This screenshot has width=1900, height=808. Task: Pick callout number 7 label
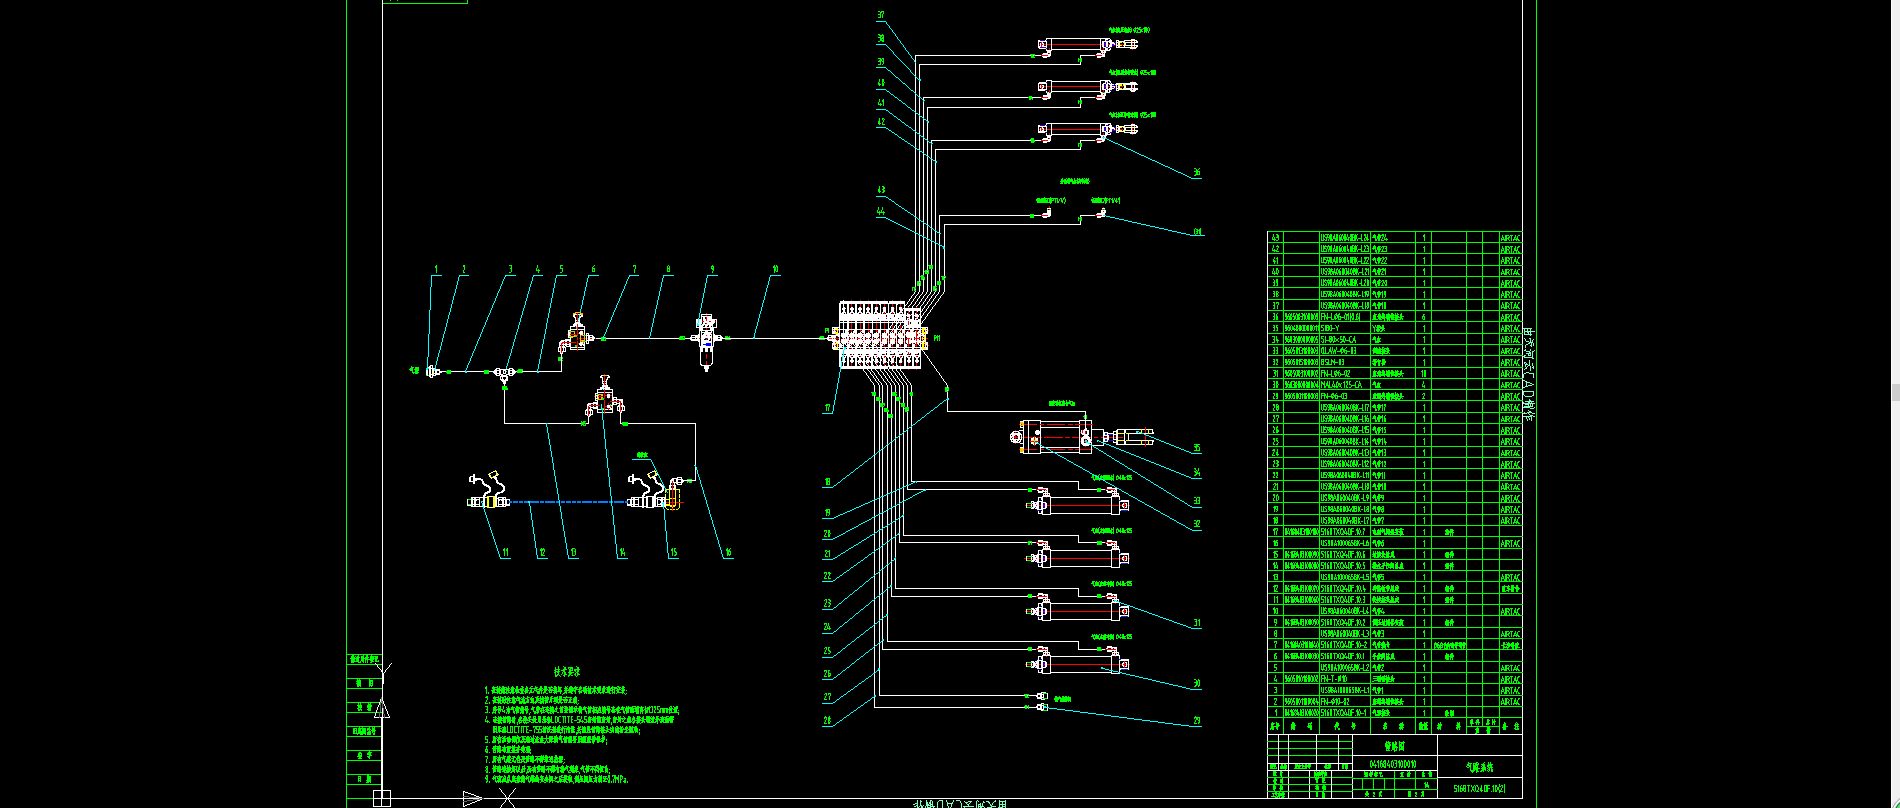tap(634, 269)
